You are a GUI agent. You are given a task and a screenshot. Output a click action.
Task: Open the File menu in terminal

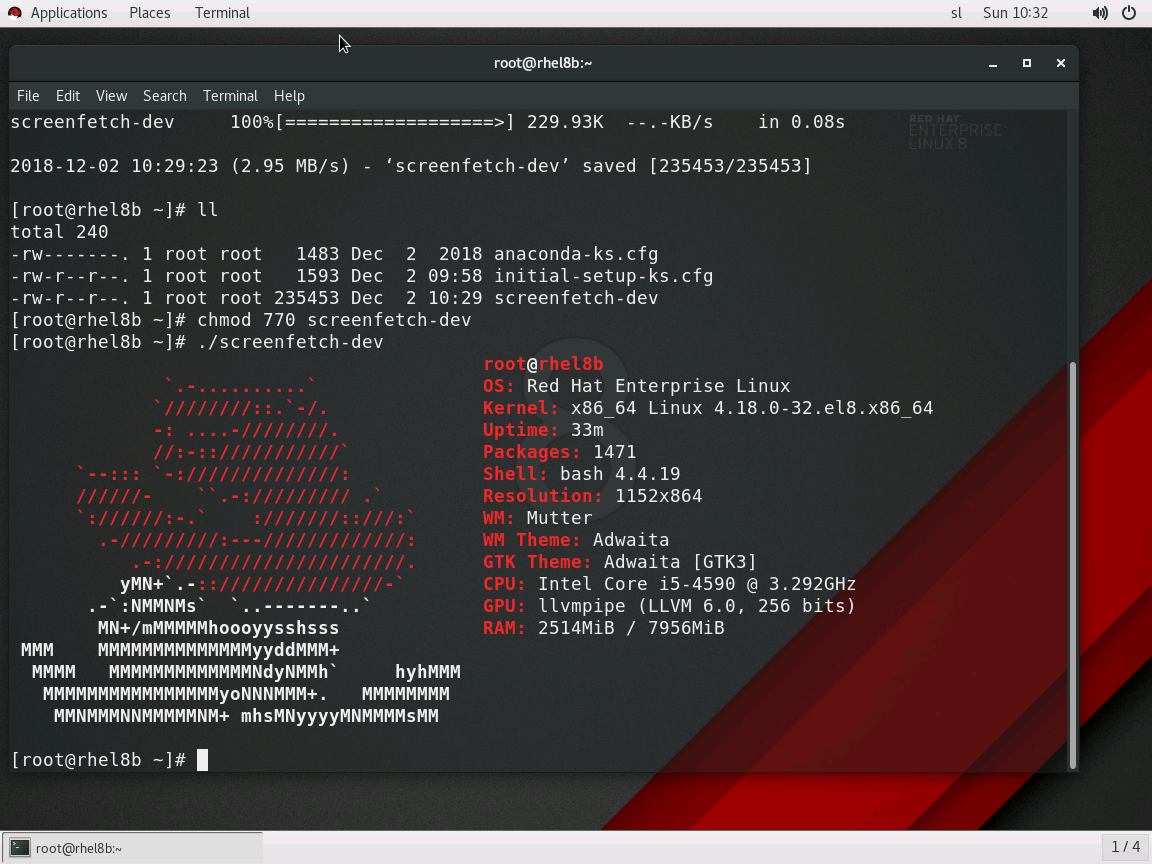(28, 96)
